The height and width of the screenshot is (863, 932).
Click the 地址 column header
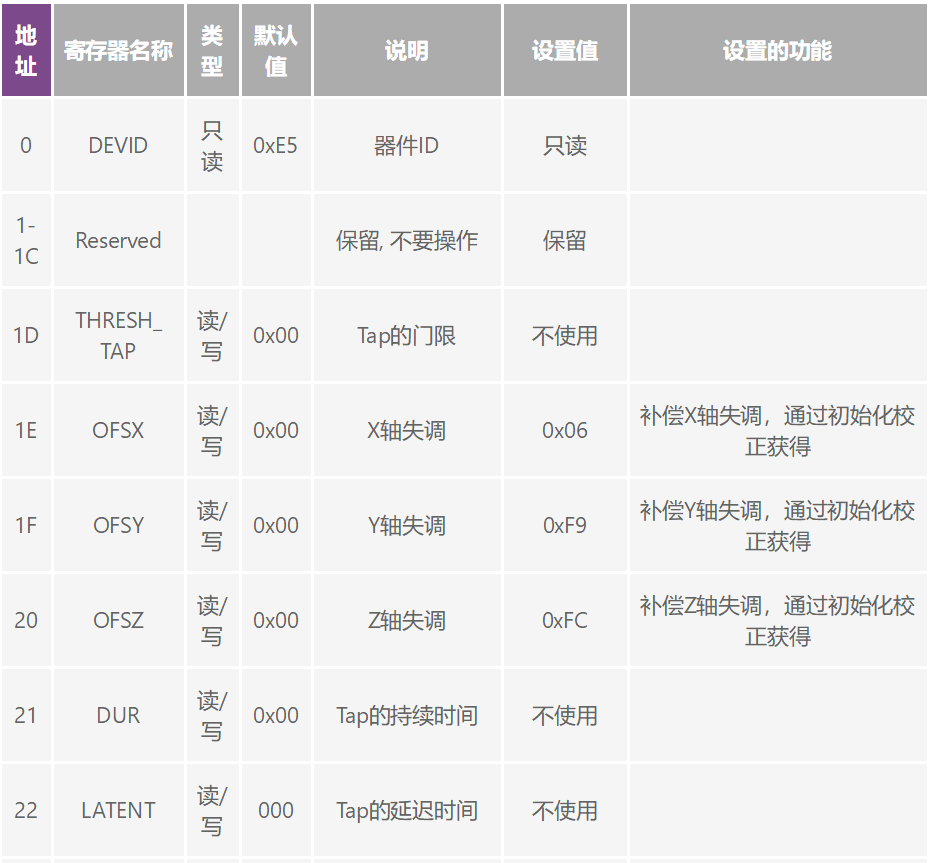coord(26,50)
